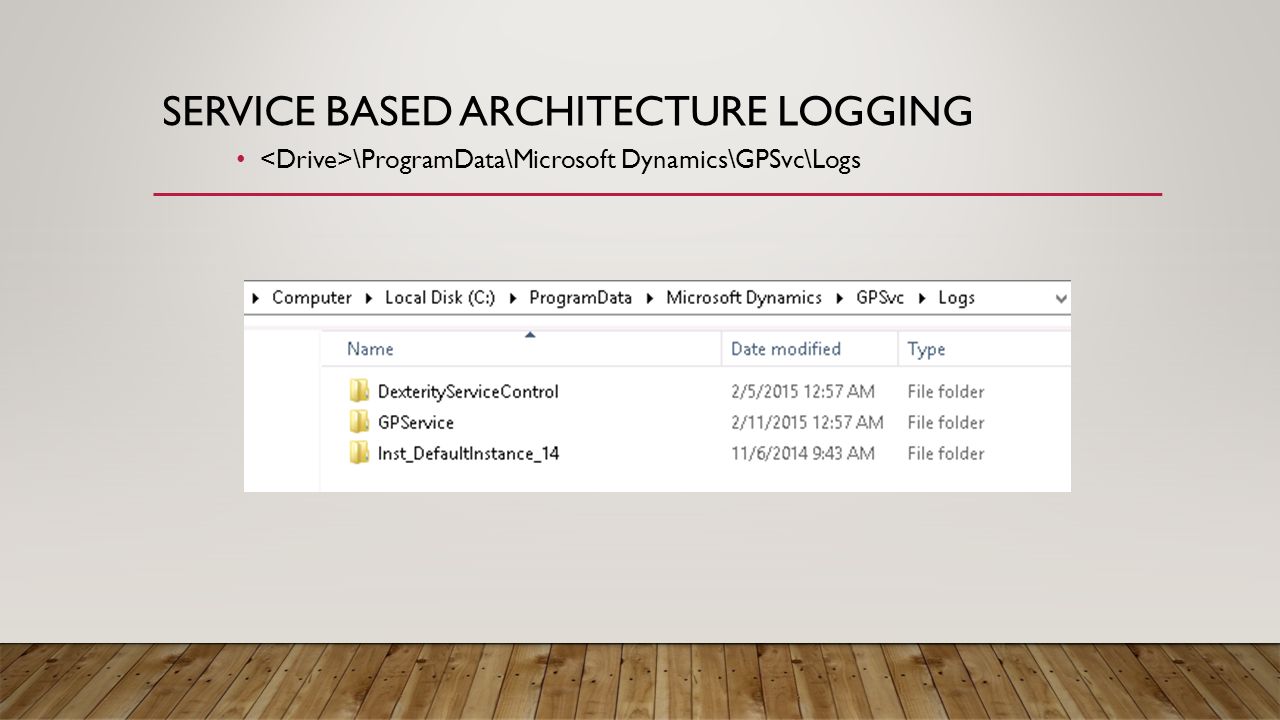
Task: Click the date 2/11/2015 12:57 AM
Action: click(x=807, y=422)
